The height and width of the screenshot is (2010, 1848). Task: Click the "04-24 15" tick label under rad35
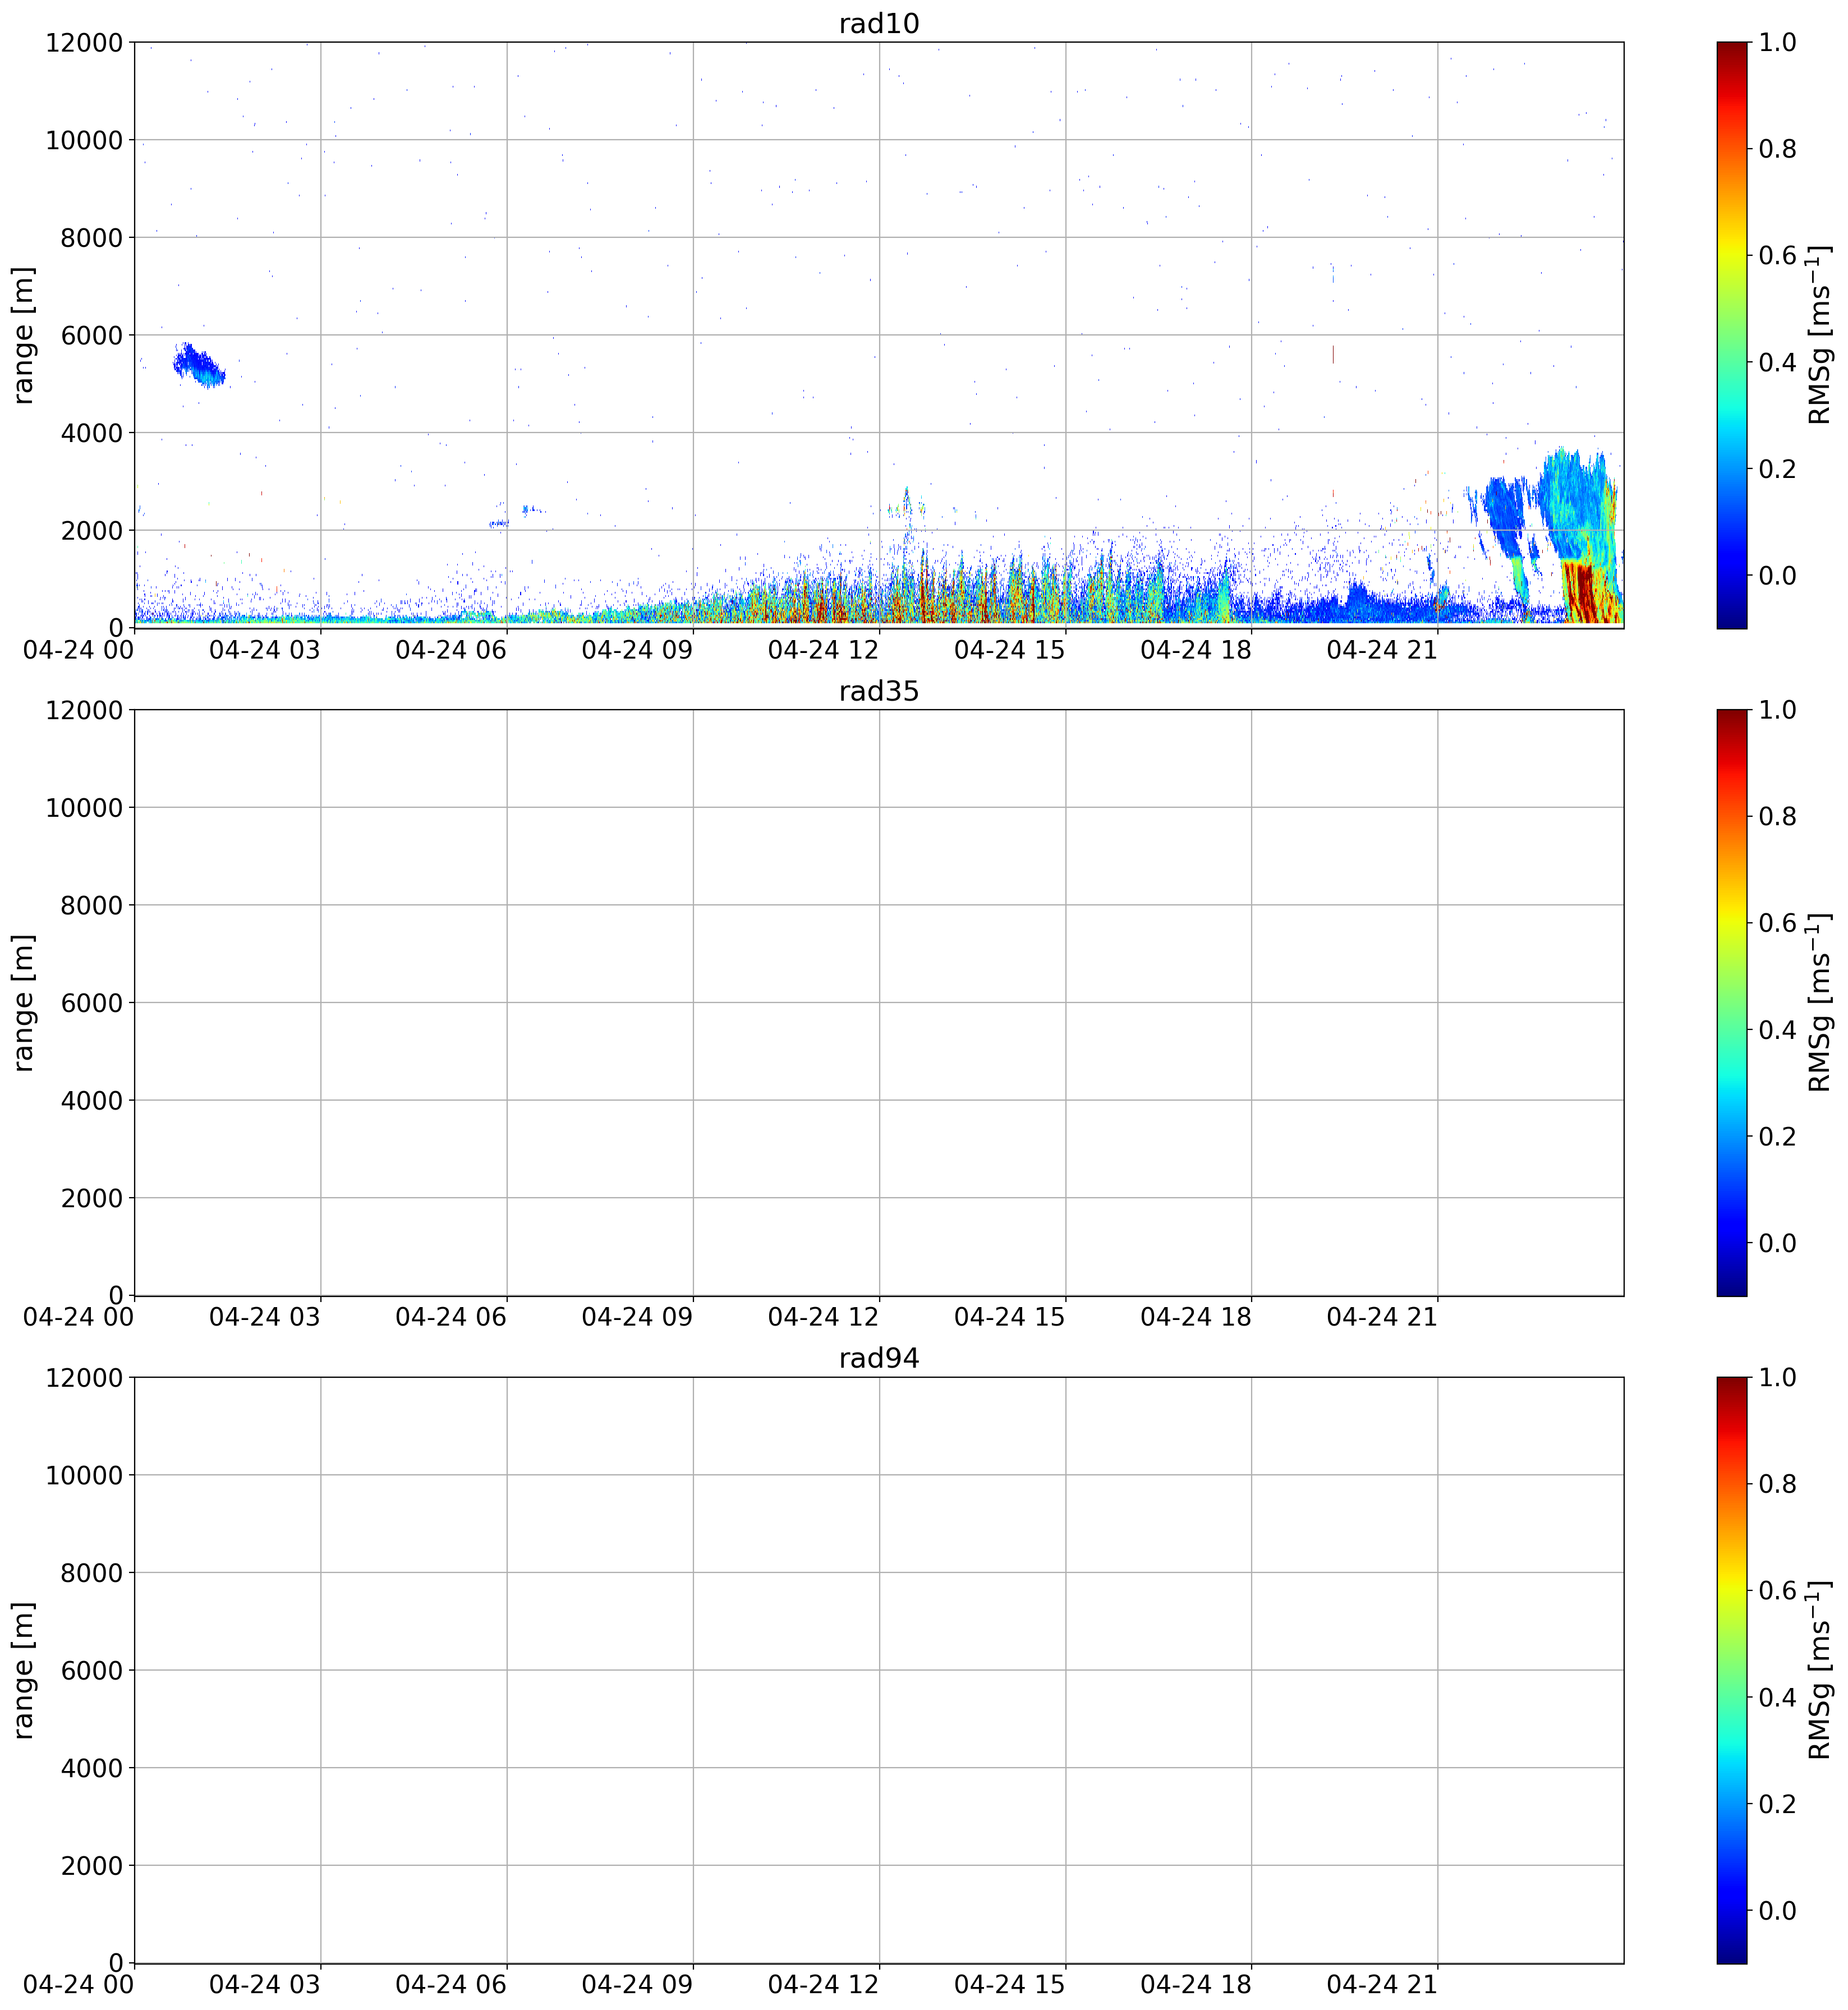[1010, 1318]
